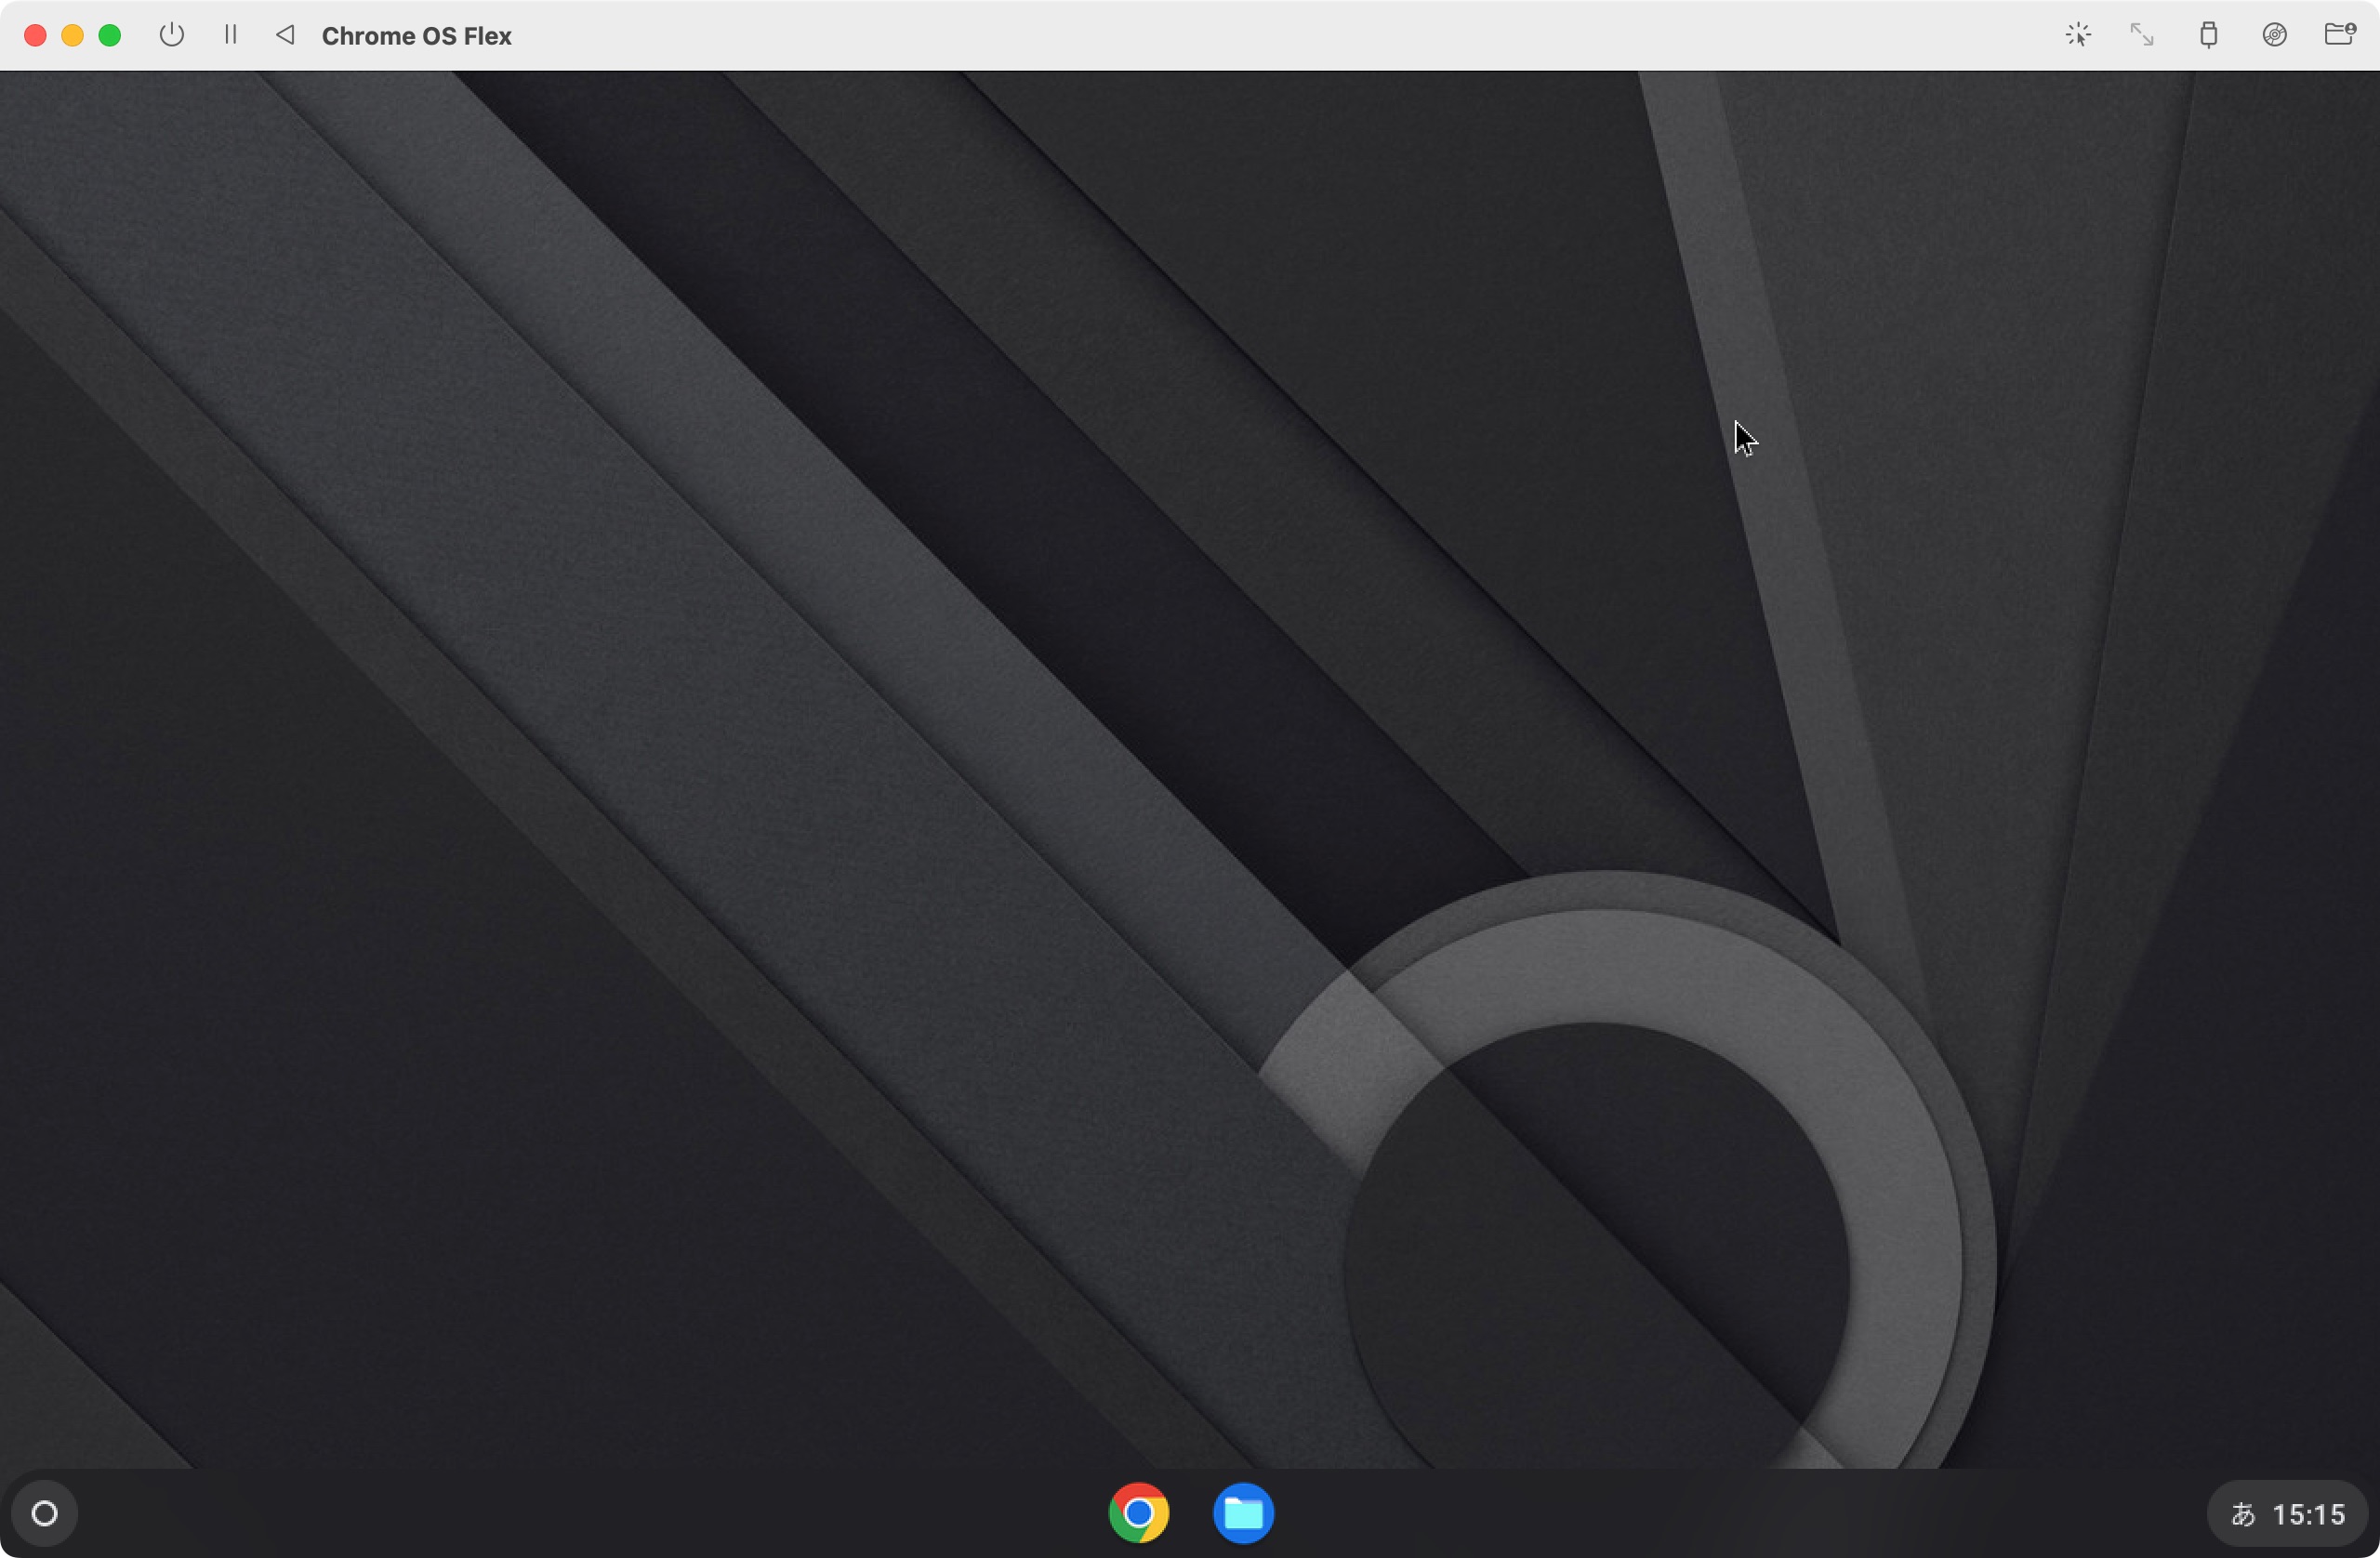This screenshot has height=1558, width=2380.
Task: Toggle capture mouse cursor icon
Action: coord(2078,35)
